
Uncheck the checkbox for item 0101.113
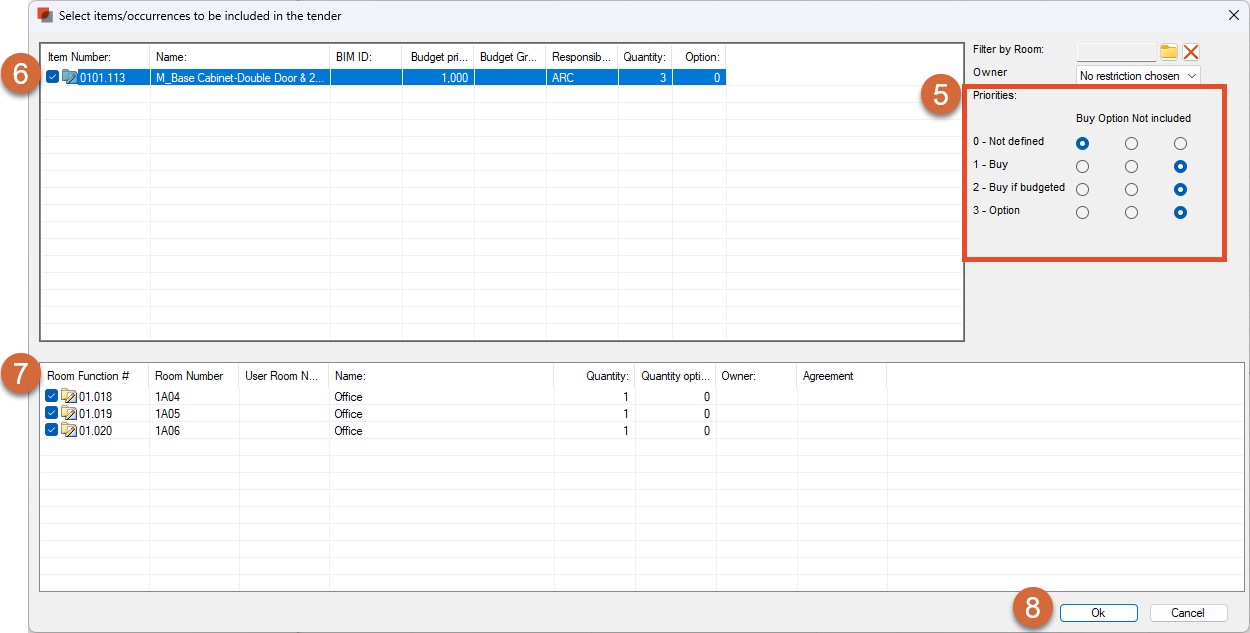pyautogui.click(x=52, y=77)
